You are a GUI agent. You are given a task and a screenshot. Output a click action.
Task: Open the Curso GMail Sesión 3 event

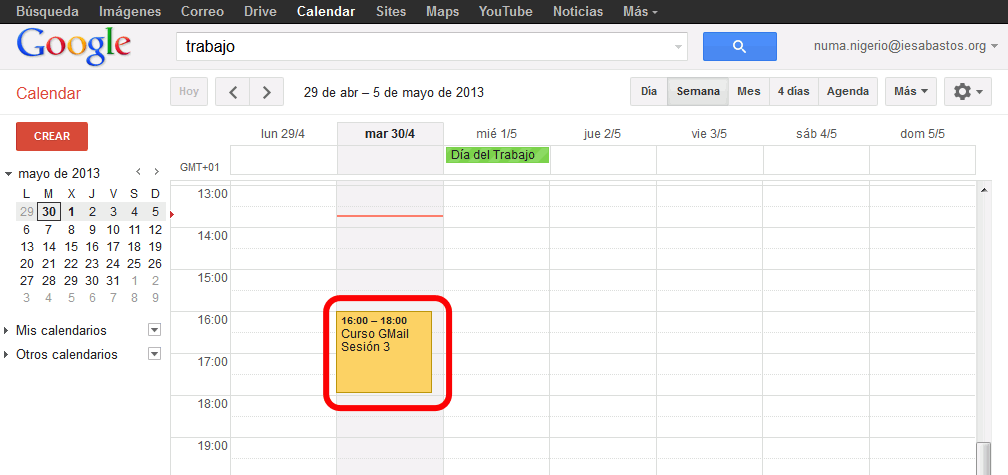tap(384, 352)
